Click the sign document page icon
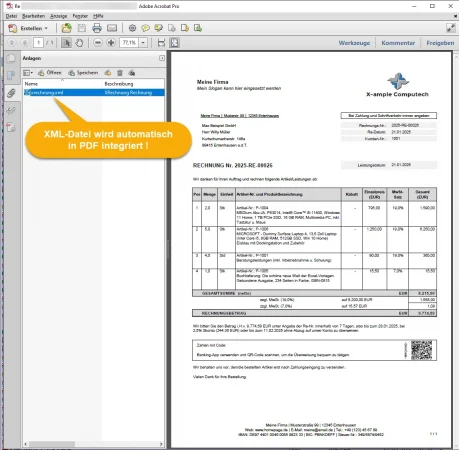This screenshot has width=459, height=450. click(x=172, y=28)
